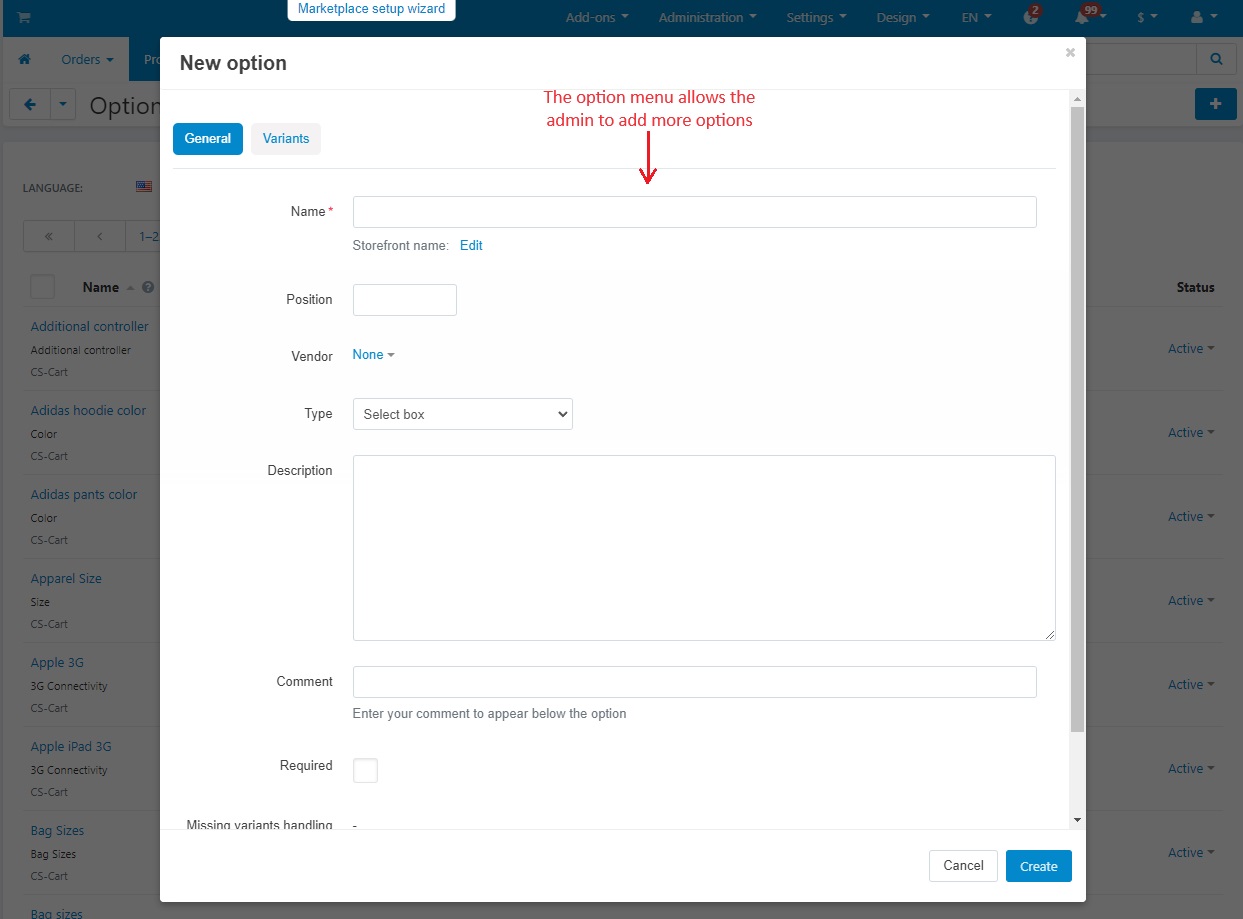The image size is (1243, 919).
Task: Click the Storefront name Edit link
Action: (x=471, y=245)
